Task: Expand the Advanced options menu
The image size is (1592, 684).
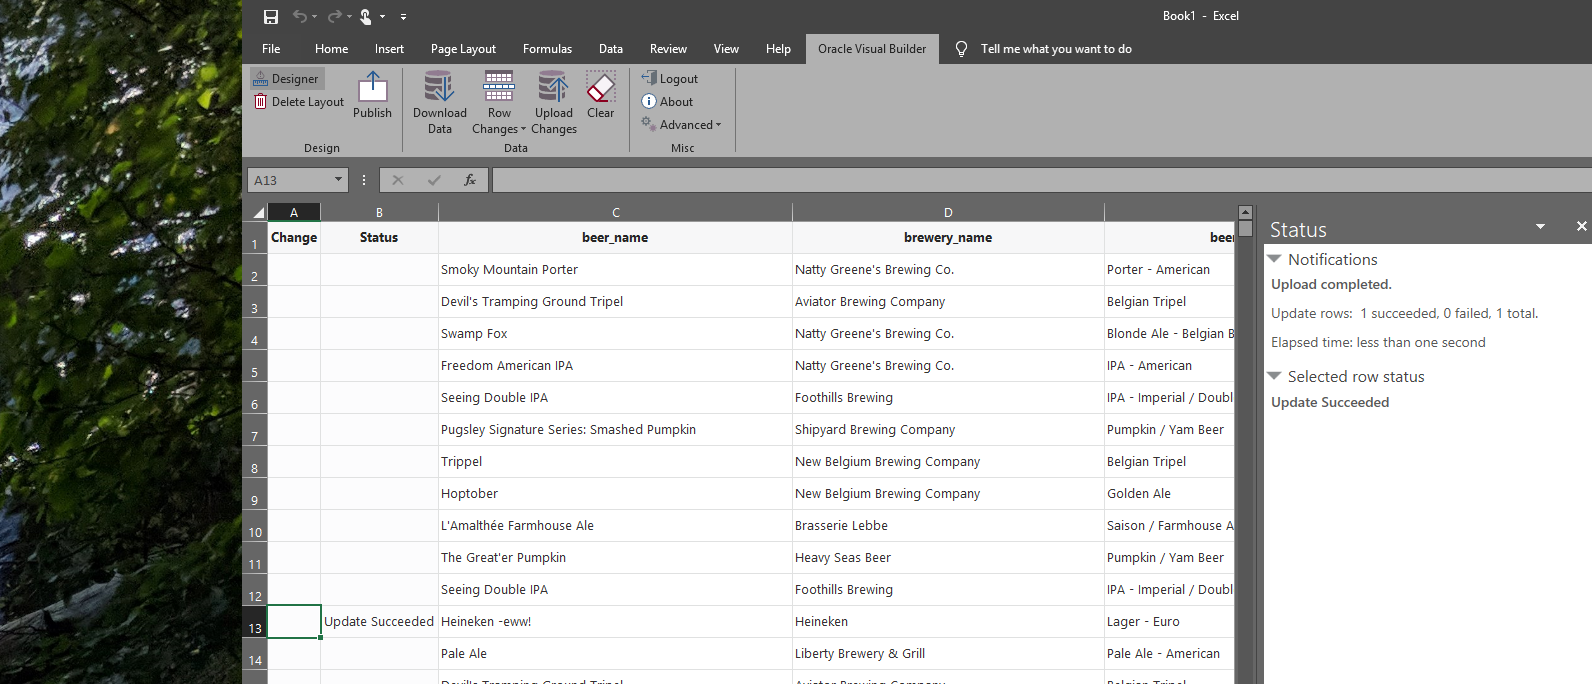Action: click(x=682, y=125)
